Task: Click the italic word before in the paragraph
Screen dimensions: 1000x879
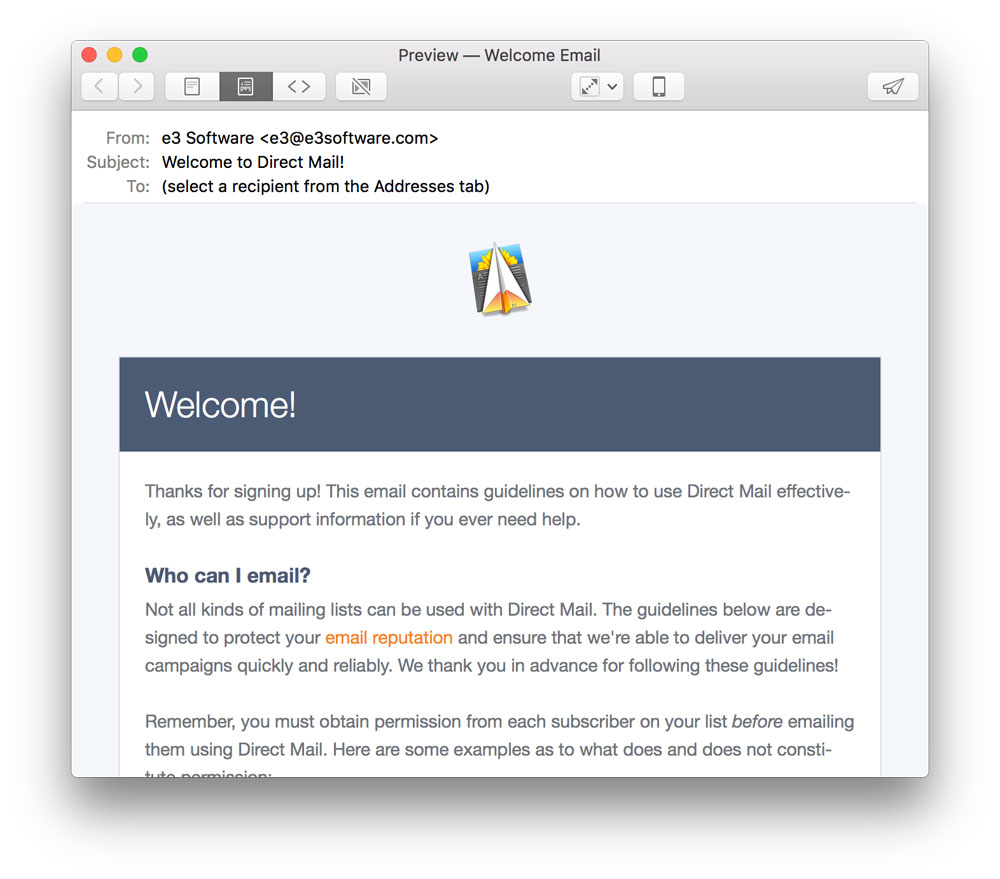Action: pos(757,721)
